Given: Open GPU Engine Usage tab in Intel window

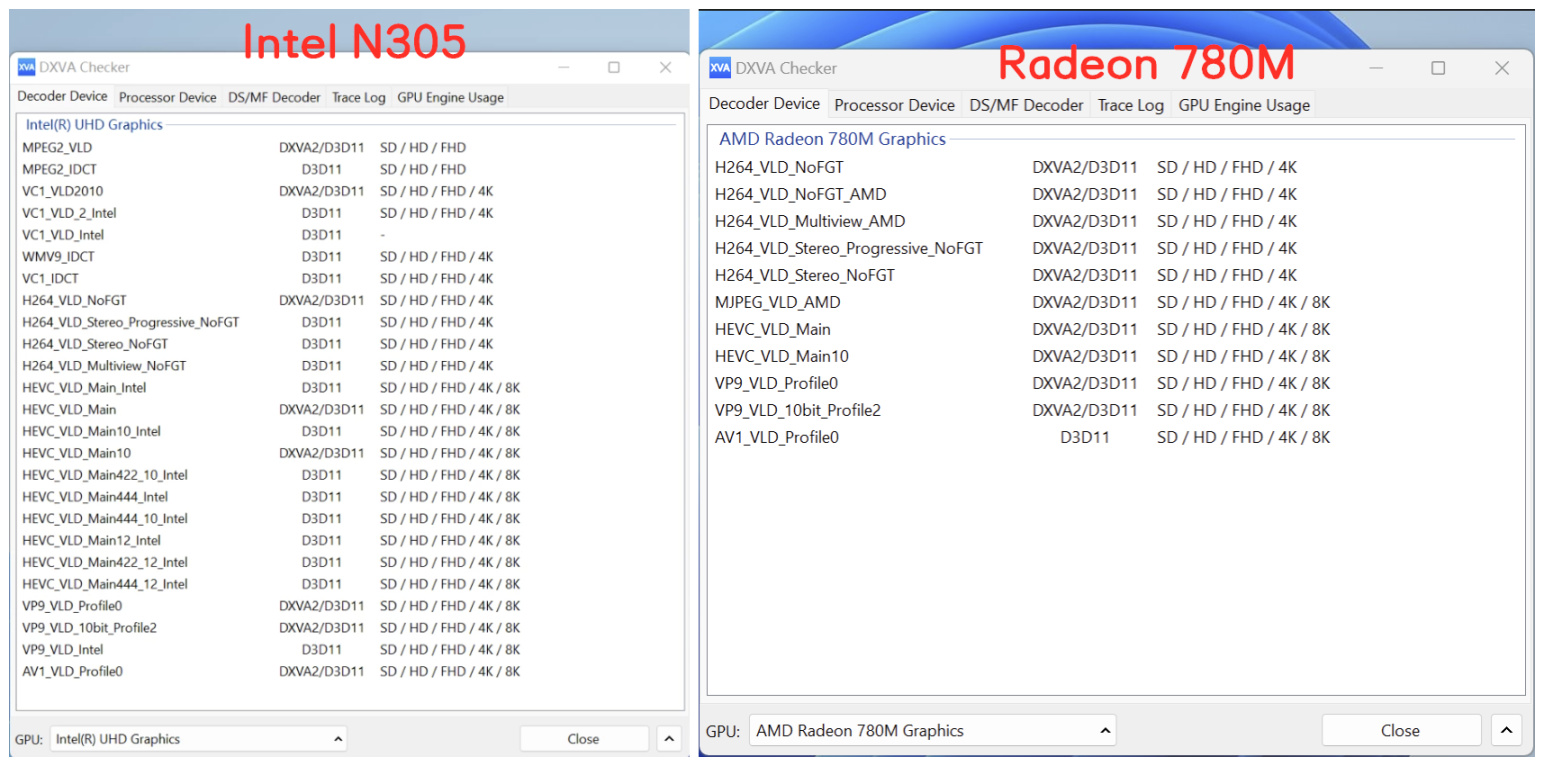Looking at the screenshot, I should pos(450,97).
